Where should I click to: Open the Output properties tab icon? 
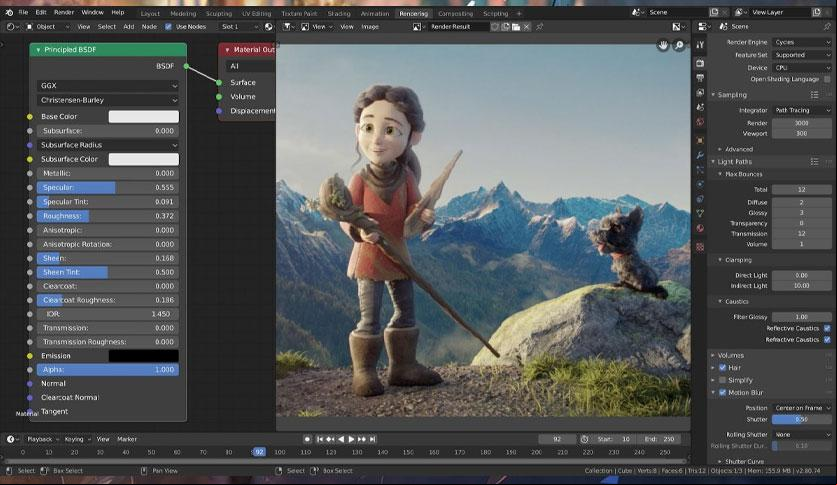700,78
